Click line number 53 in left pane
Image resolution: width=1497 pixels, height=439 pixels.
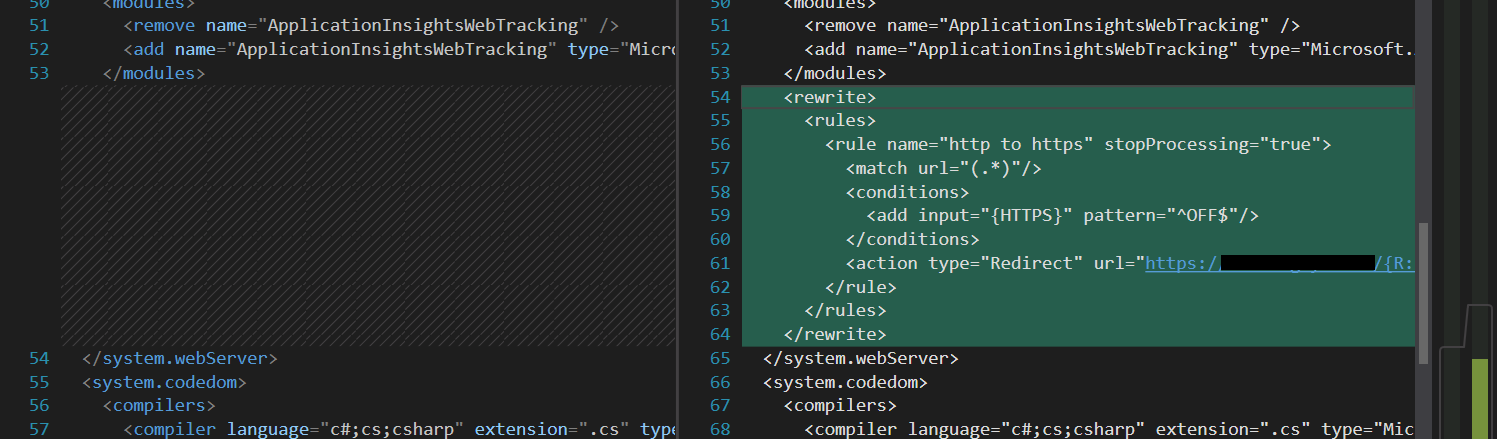click(x=38, y=73)
